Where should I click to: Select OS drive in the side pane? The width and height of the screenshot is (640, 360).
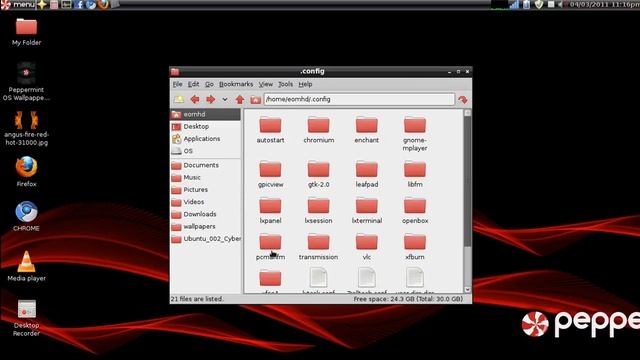[x=205, y=151]
